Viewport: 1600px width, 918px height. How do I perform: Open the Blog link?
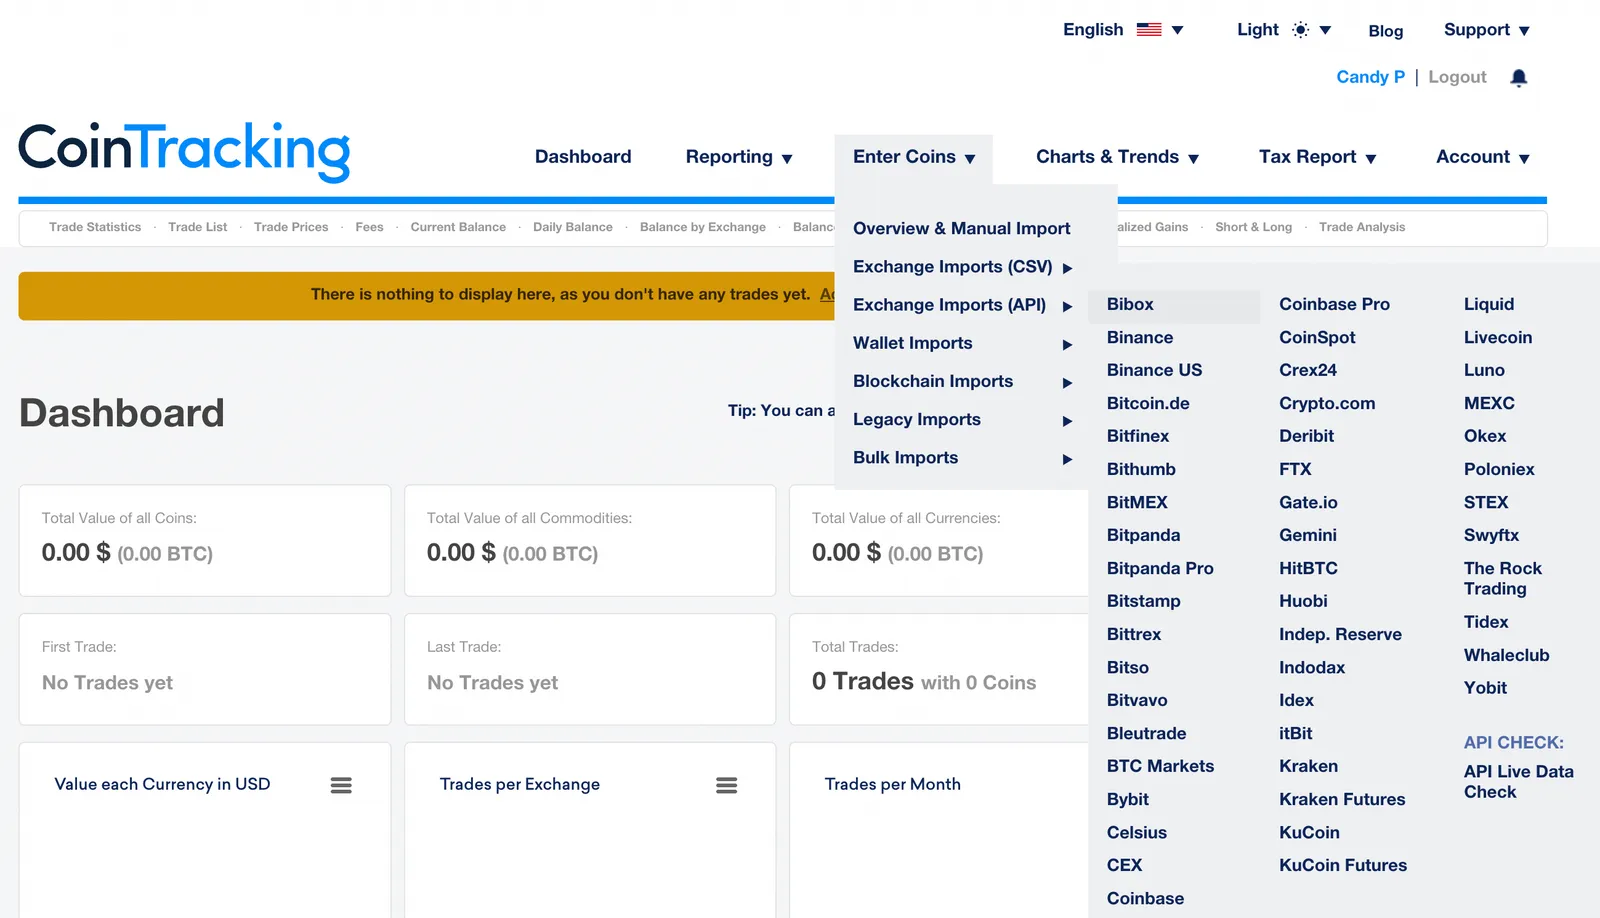pos(1385,31)
